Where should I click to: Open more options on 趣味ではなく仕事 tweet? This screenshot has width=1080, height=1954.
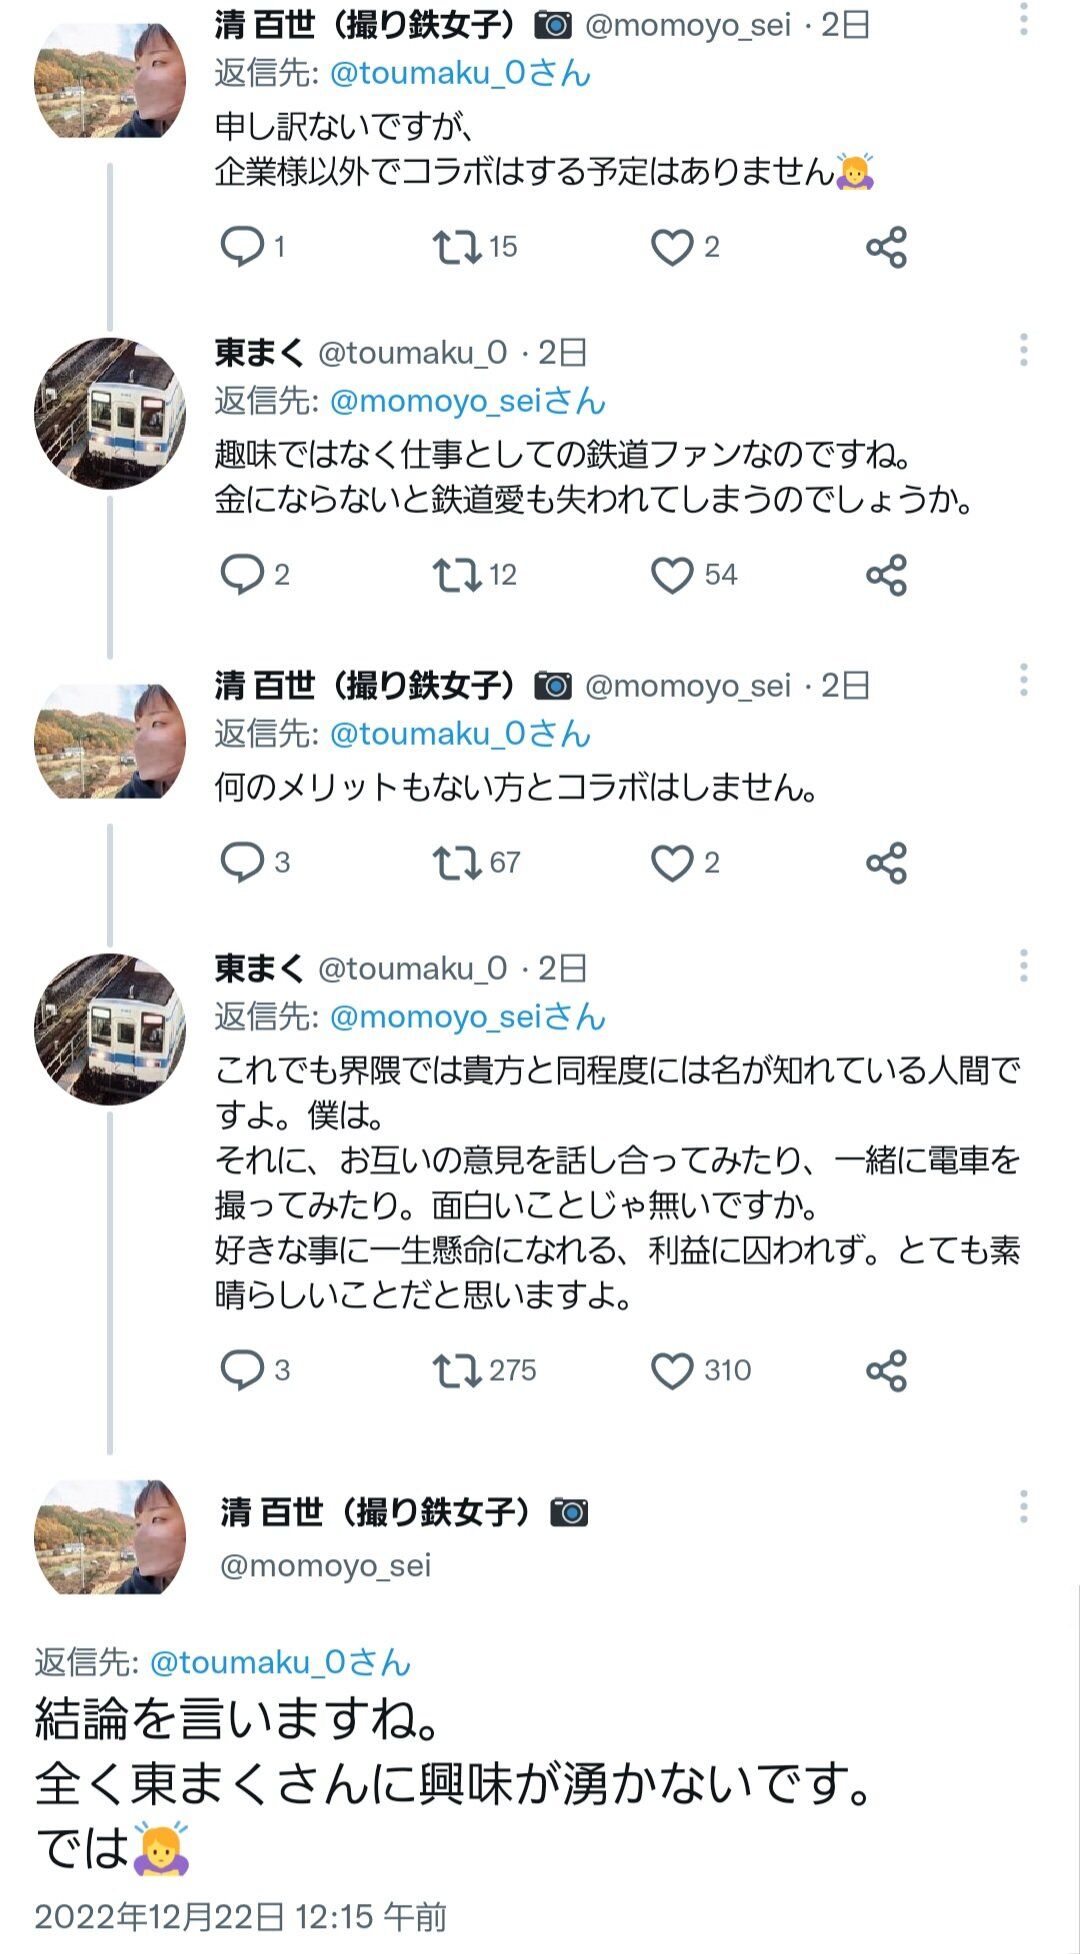click(1023, 350)
